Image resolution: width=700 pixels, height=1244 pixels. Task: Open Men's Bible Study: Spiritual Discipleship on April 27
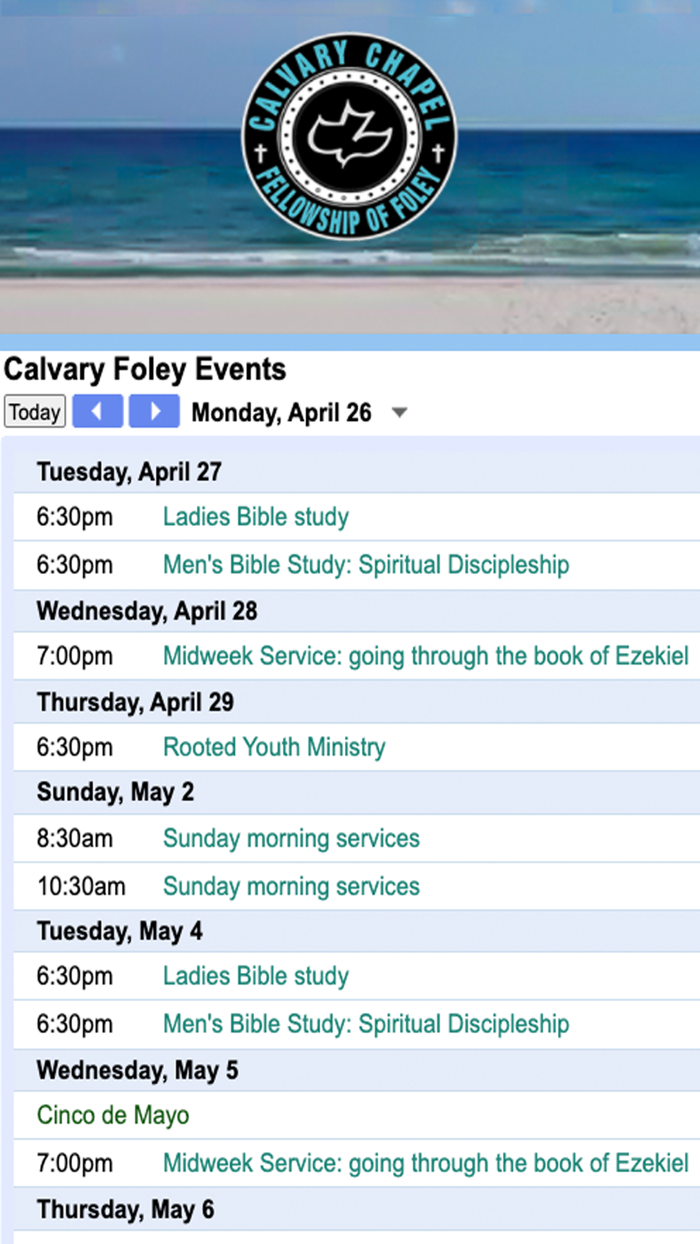[x=366, y=564]
